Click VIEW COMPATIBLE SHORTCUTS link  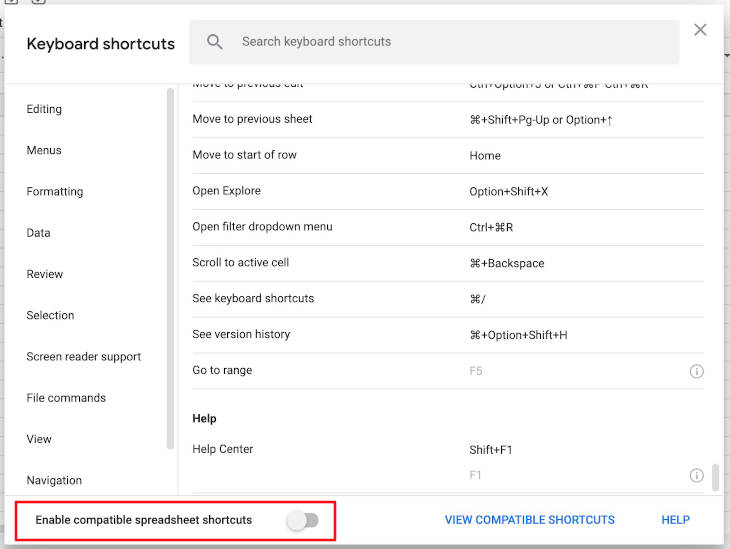530,520
